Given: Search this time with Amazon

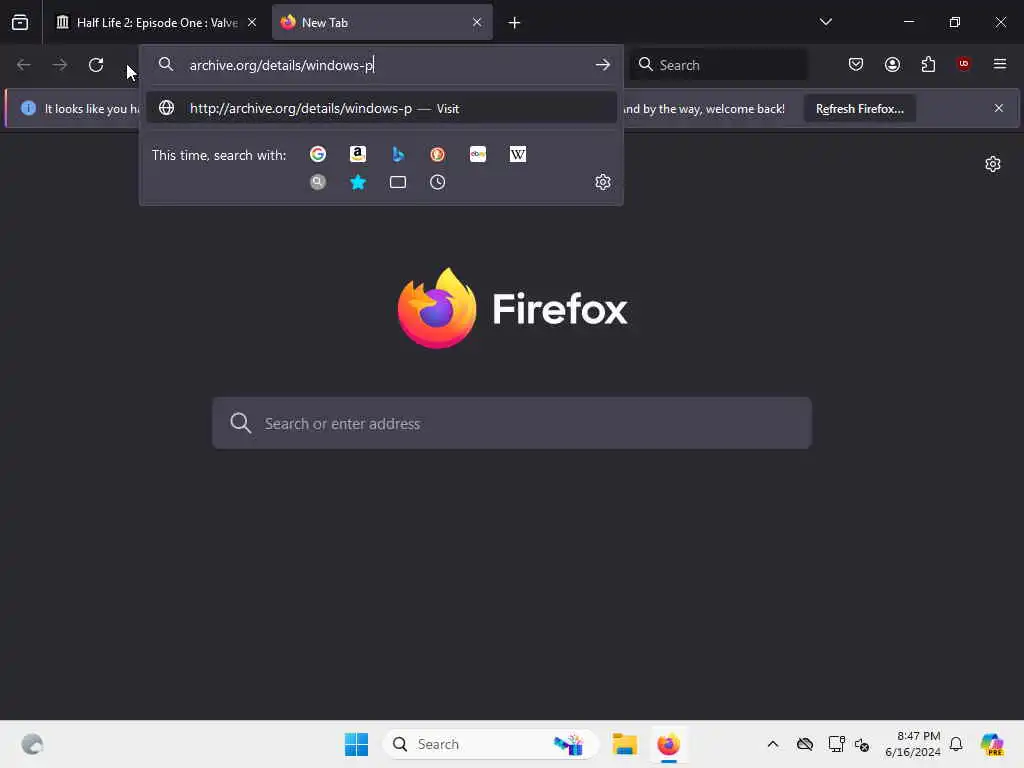Looking at the screenshot, I should (x=358, y=154).
